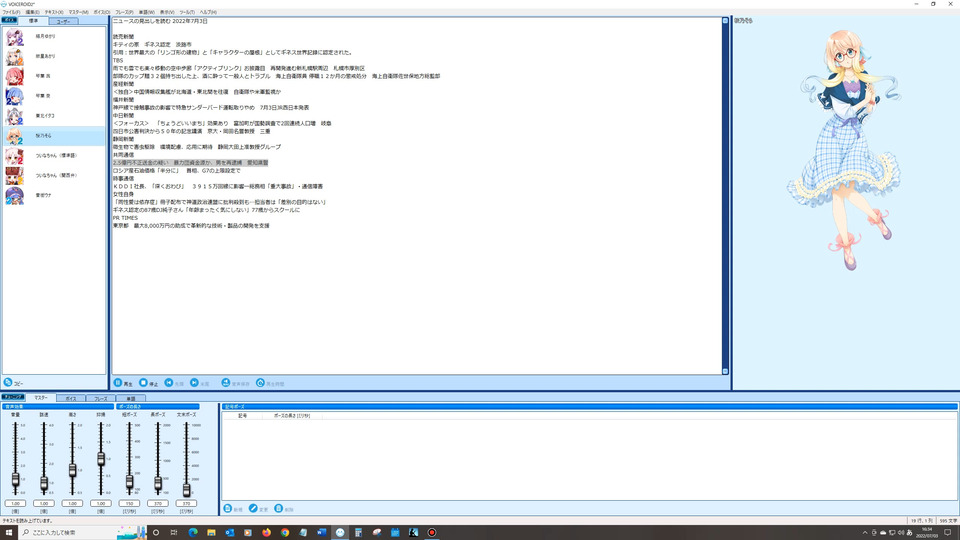Open the notification center icon
The image size is (960, 540).
[x=948, y=533]
